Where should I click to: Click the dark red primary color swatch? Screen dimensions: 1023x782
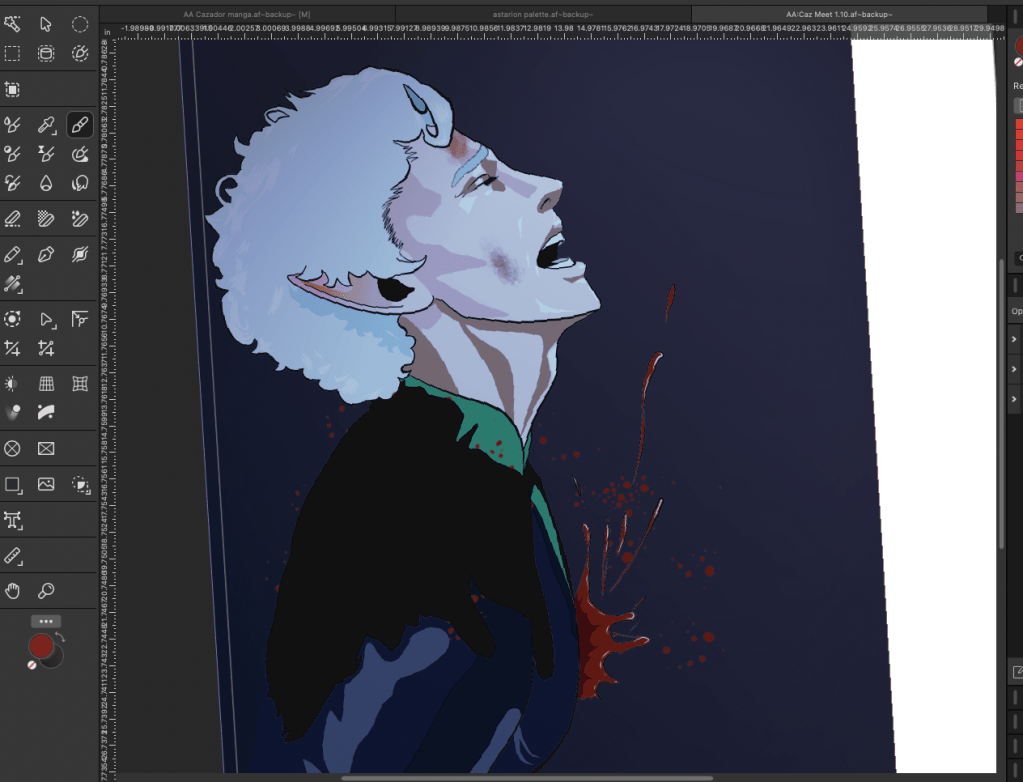pos(41,646)
